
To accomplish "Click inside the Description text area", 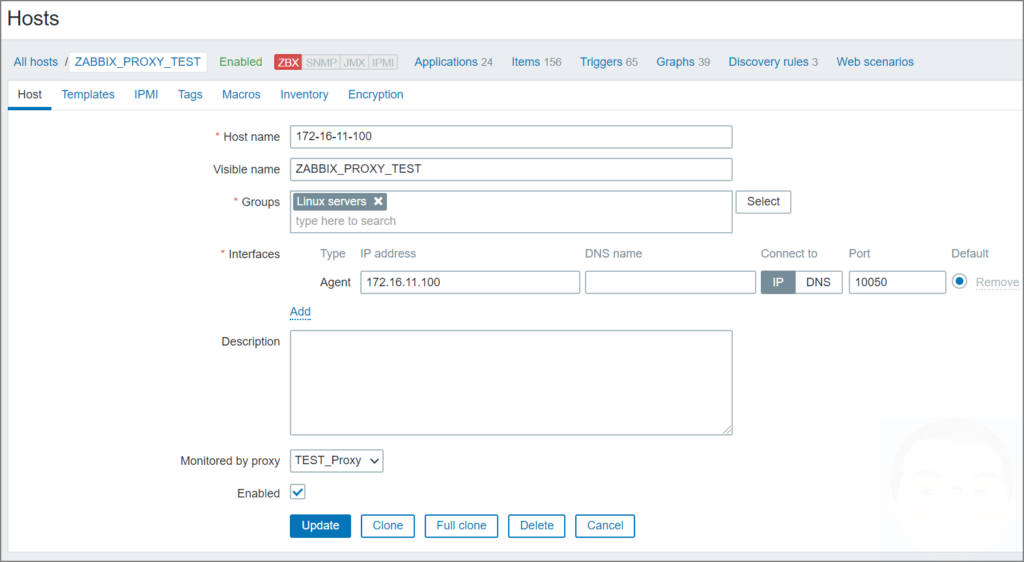I will click(511, 382).
